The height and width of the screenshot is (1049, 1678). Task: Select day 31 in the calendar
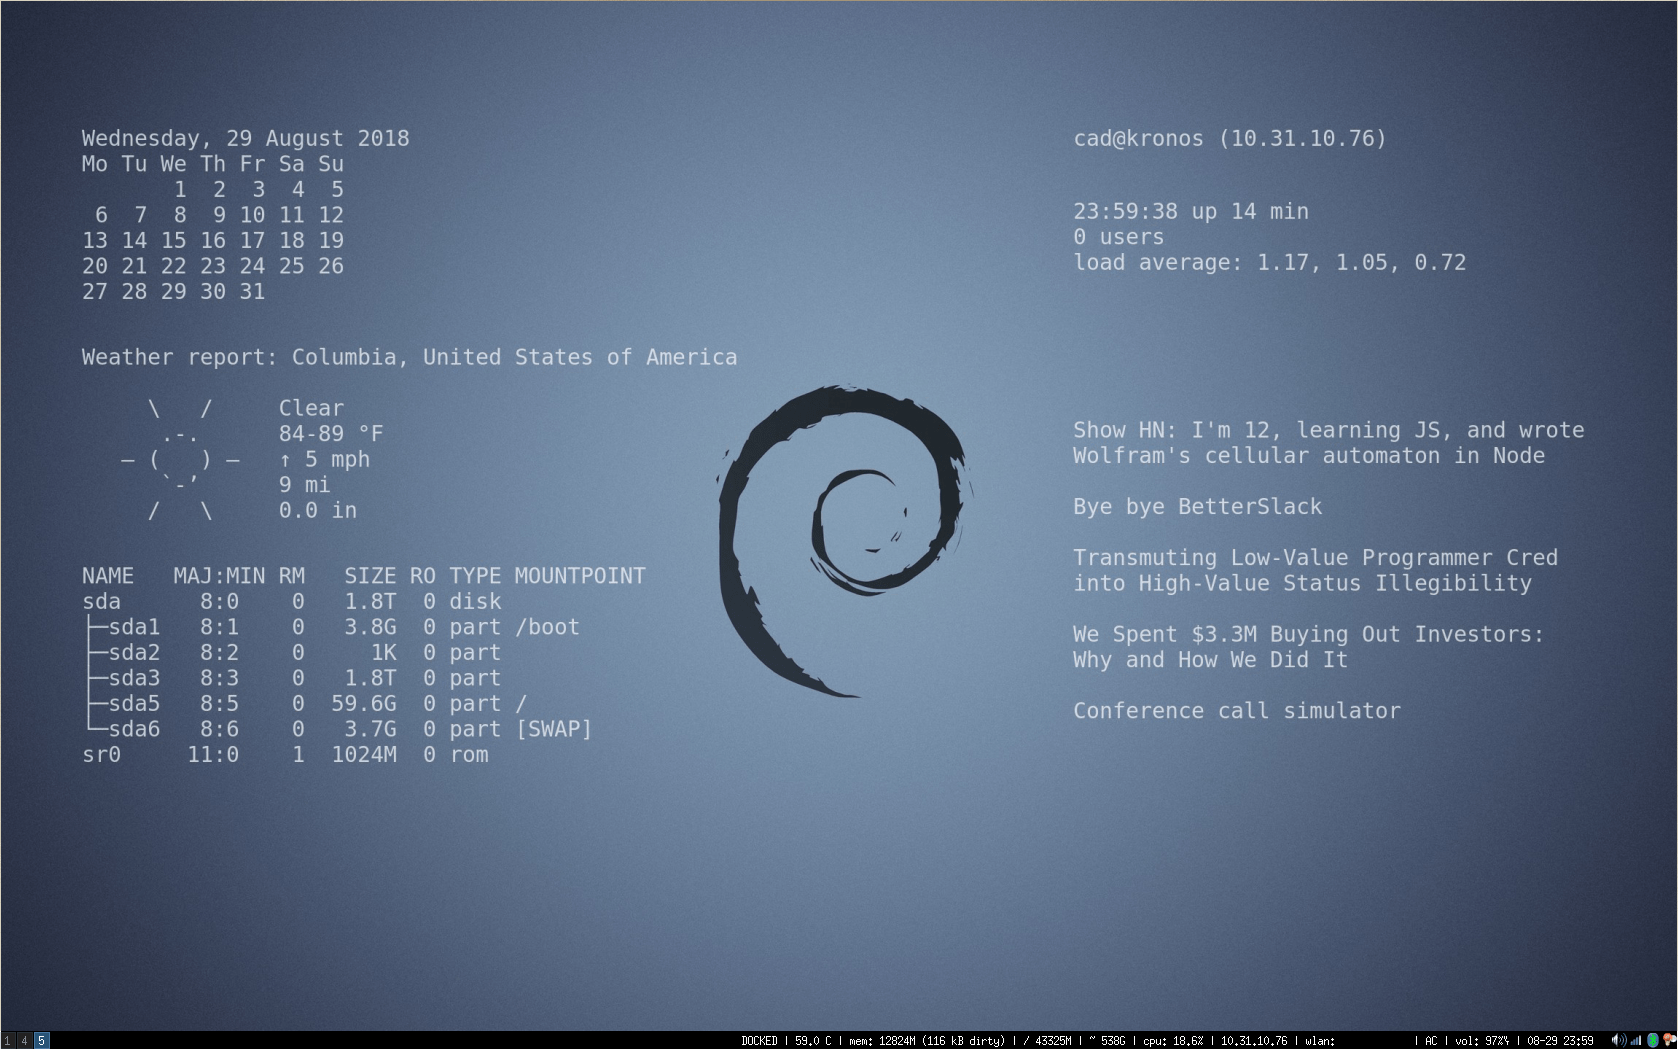pyautogui.click(x=252, y=292)
